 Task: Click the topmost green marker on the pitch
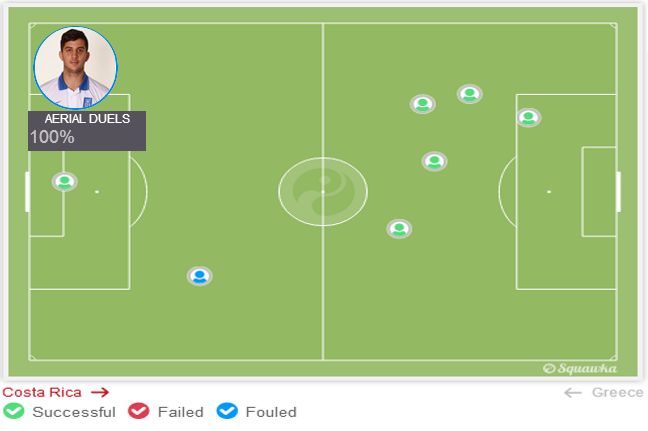coord(470,94)
